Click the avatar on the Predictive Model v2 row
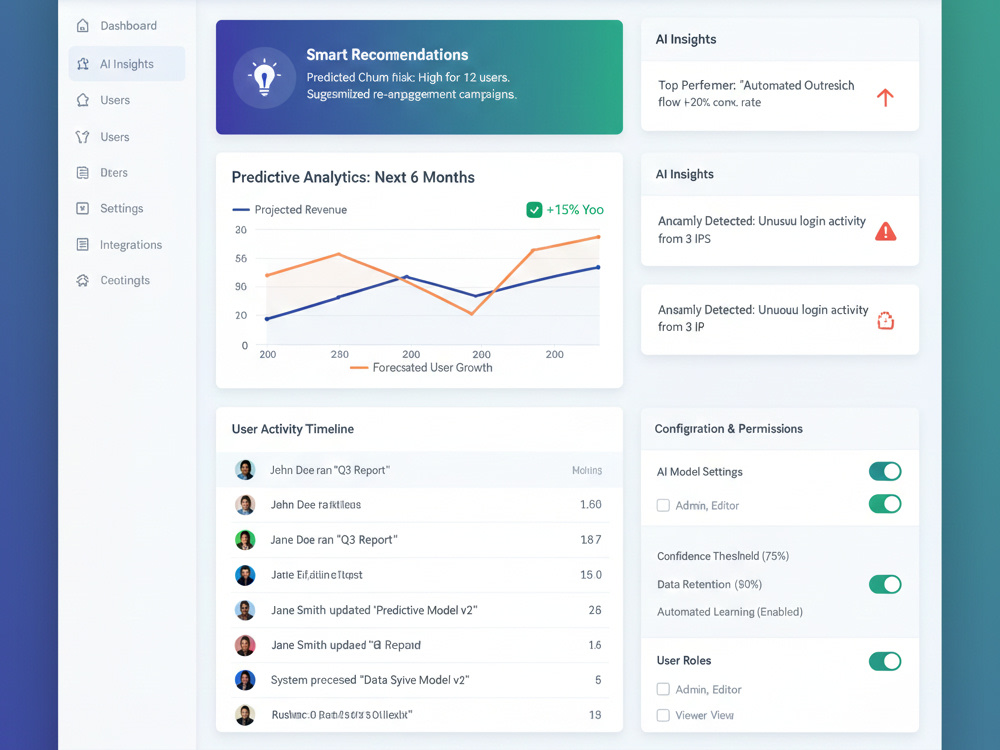 245,610
